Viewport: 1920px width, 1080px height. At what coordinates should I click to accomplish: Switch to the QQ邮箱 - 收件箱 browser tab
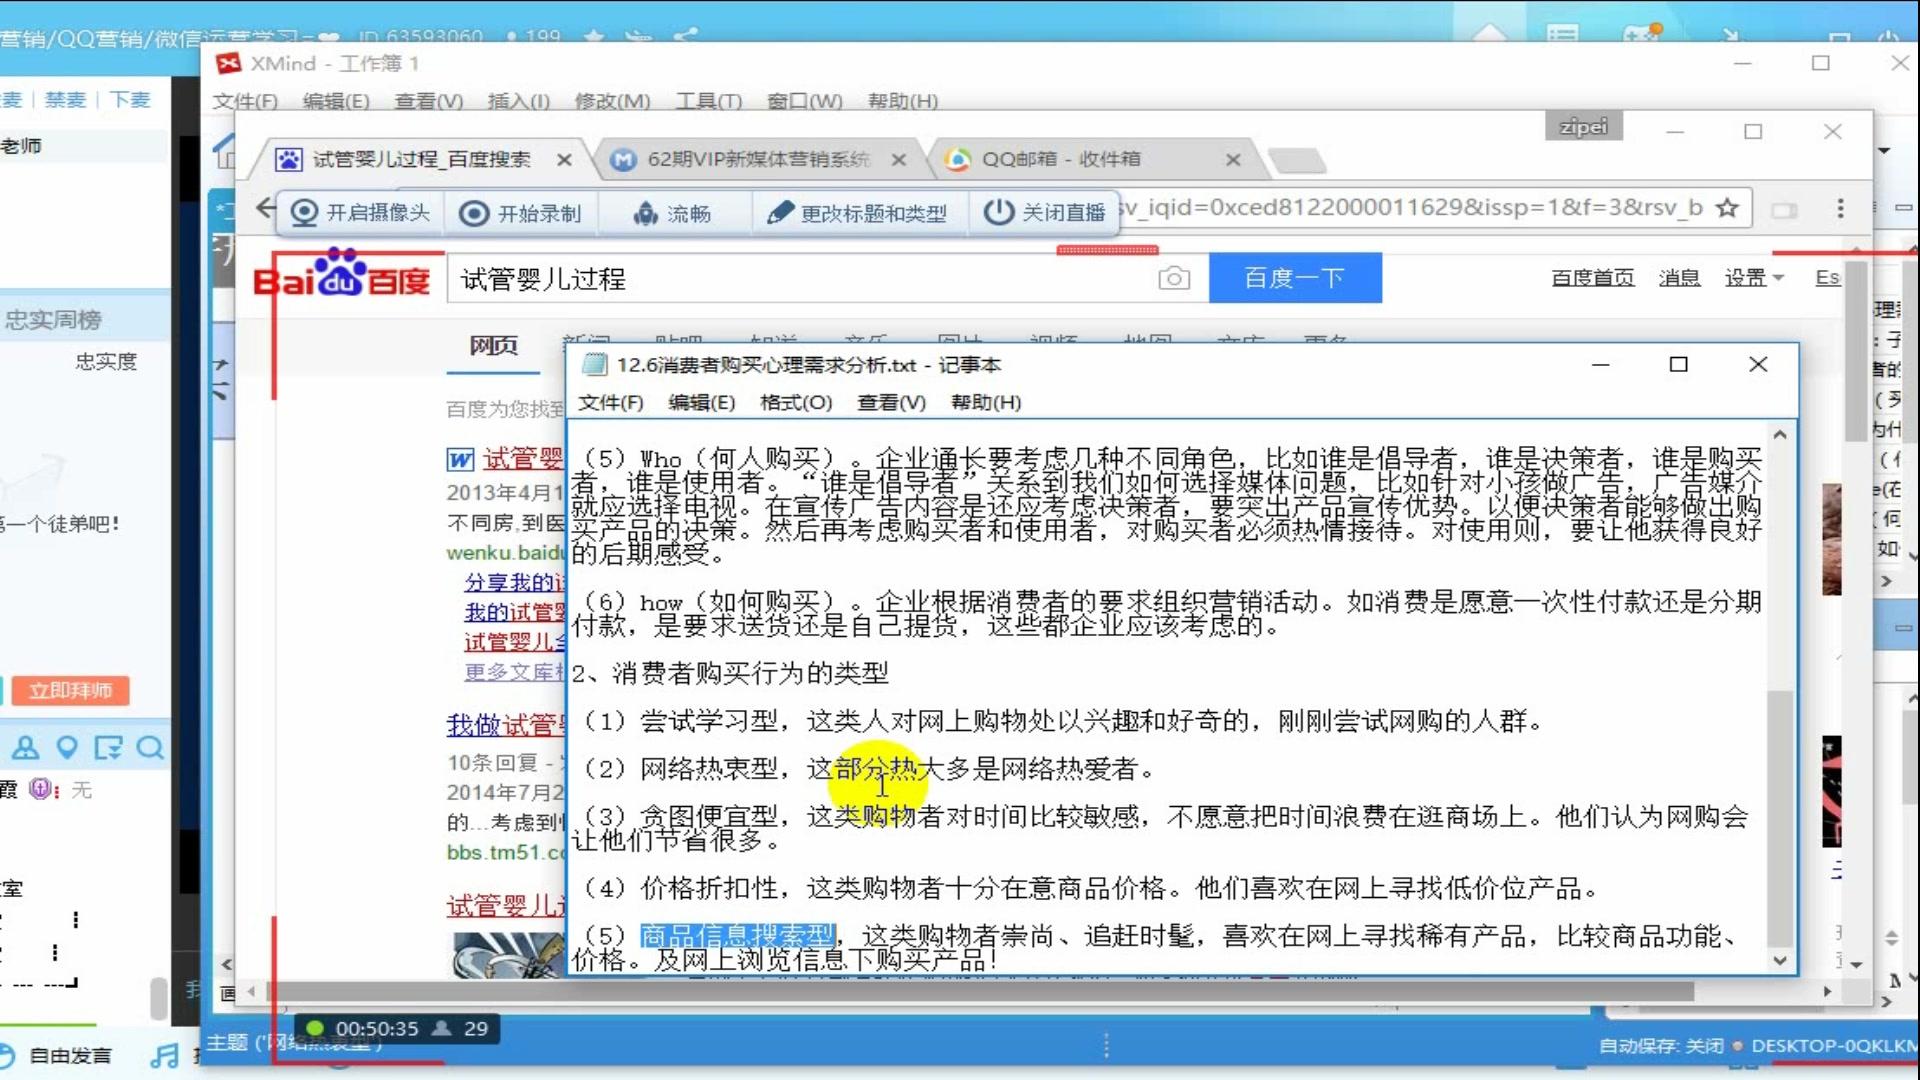(x=1060, y=159)
